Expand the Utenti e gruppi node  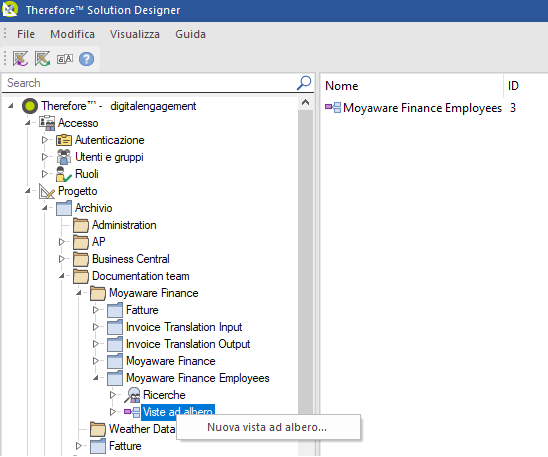click(x=45, y=157)
